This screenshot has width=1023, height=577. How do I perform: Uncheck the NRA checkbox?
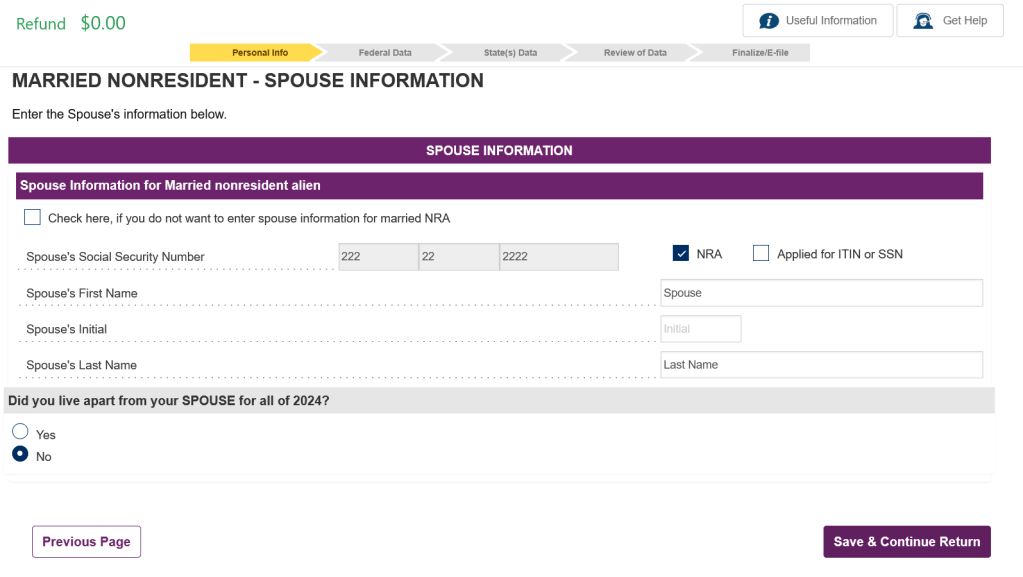[x=681, y=254]
